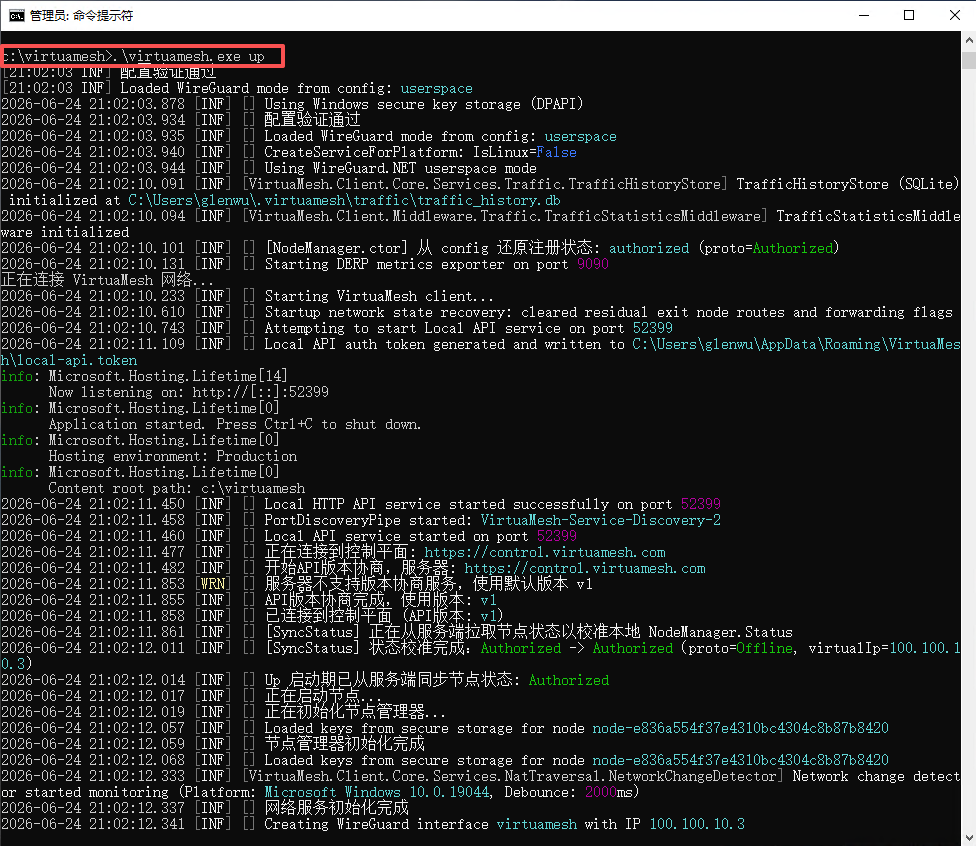Image resolution: width=976 pixels, height=846 pixels.
Task: Minimize the command prompt window
Action: (863, 16)
